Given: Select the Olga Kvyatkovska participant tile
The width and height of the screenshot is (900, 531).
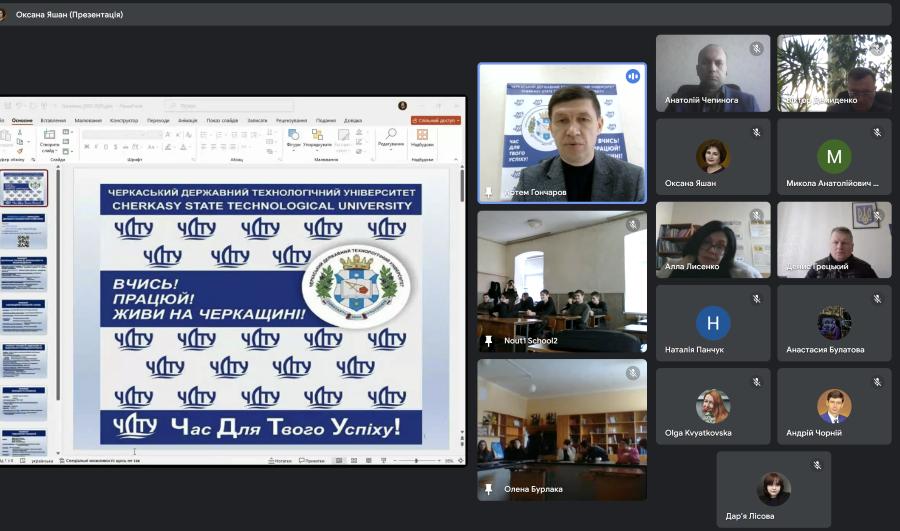Looking at the screenshot, I should tap(713, 406).
